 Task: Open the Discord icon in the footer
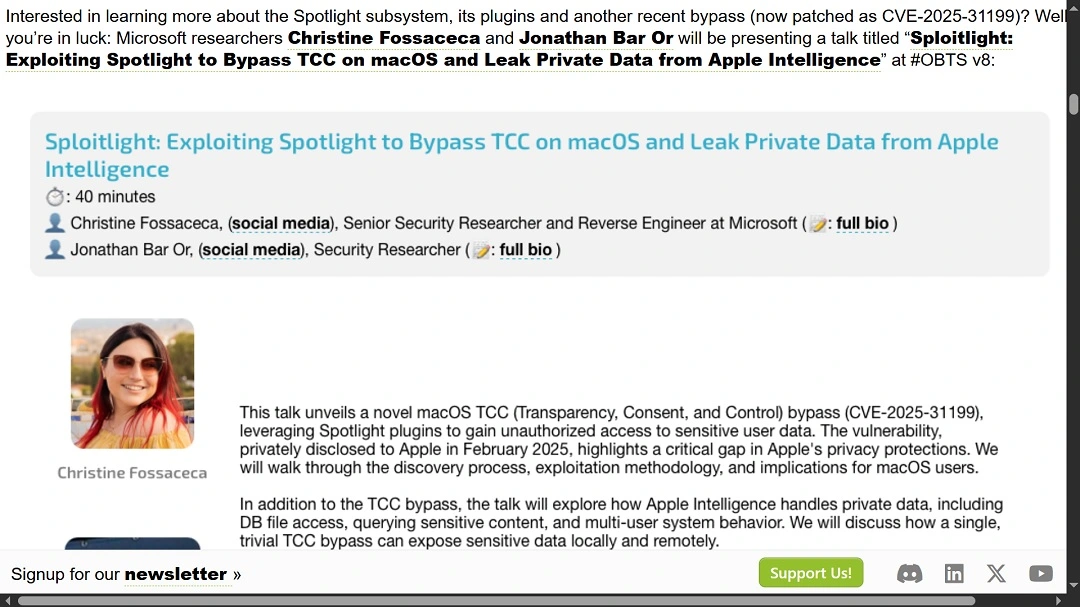tap(909, 573)
